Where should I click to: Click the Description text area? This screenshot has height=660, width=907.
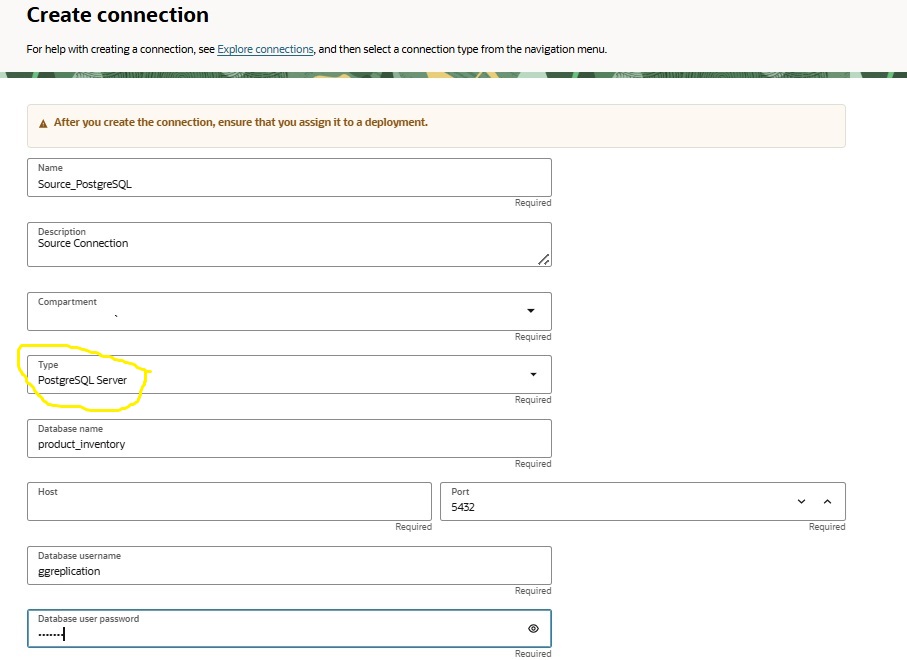[289, 245]
